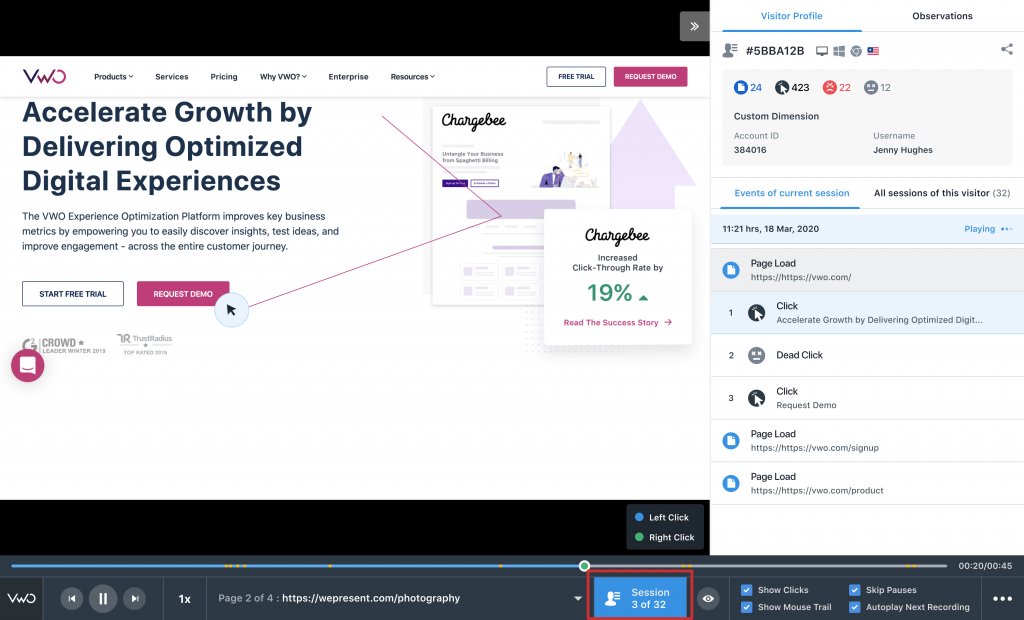Open Services in website nav
This screenshot has width=1024, height=620.
tap(172, 76)
